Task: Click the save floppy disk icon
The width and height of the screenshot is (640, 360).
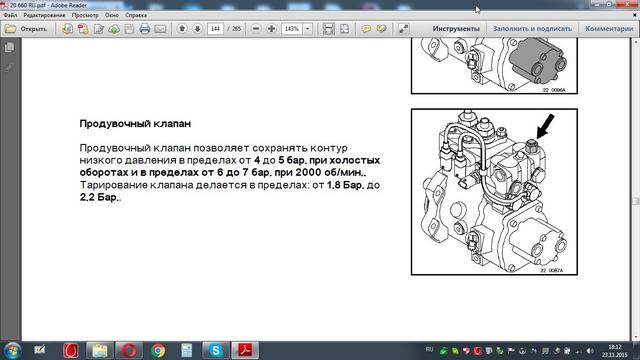Action: 129,29
